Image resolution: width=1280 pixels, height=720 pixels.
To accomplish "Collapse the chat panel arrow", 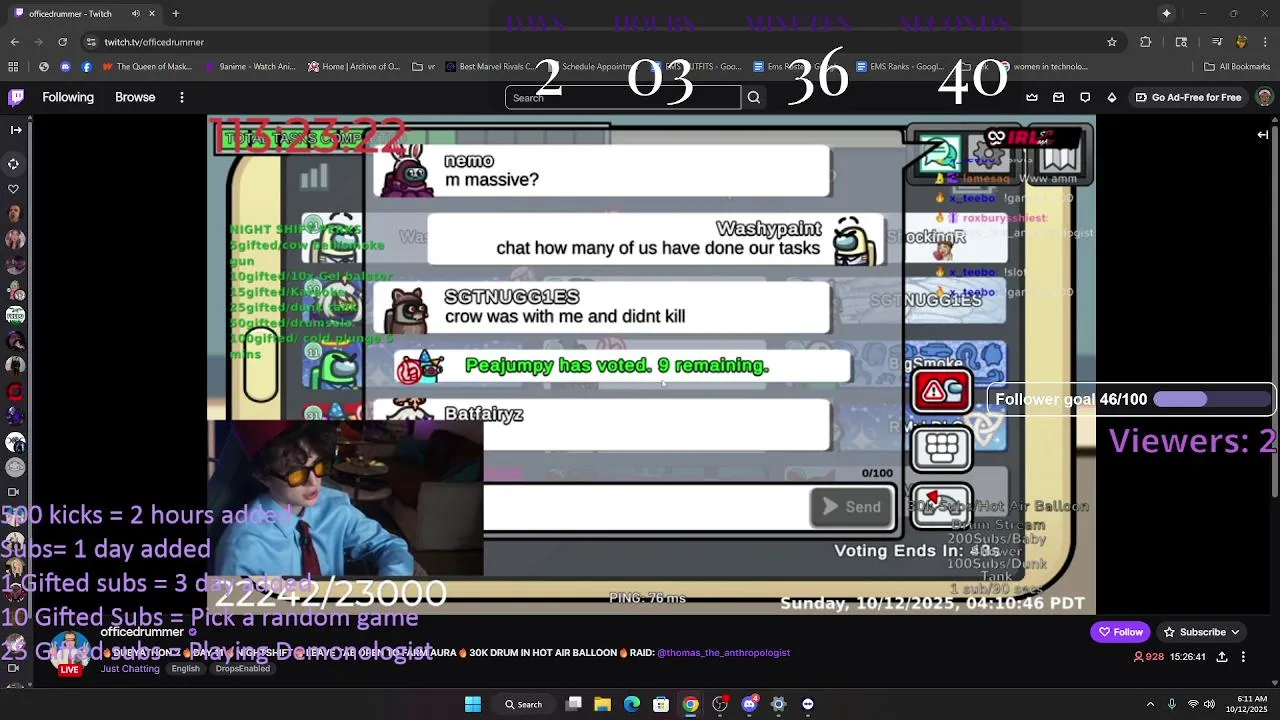I will [x=1263, y=134].
